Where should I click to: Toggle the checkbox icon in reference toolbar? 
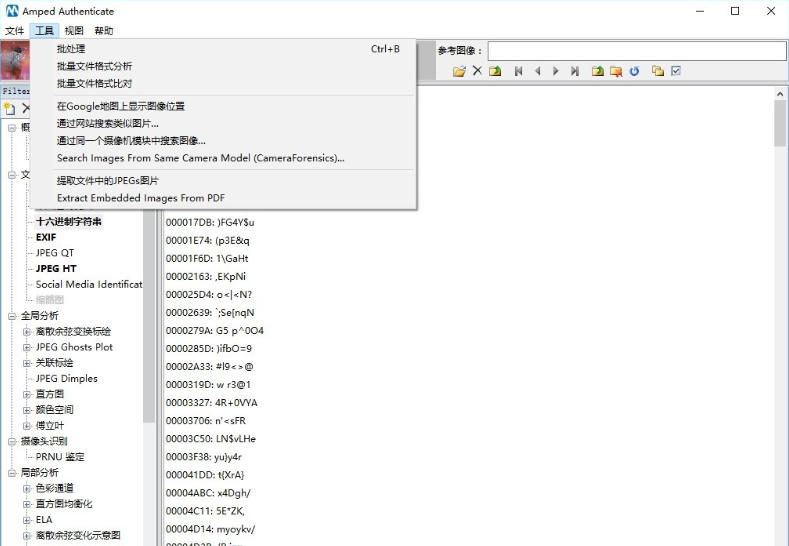pyautogui.click(x=676, y=71)
